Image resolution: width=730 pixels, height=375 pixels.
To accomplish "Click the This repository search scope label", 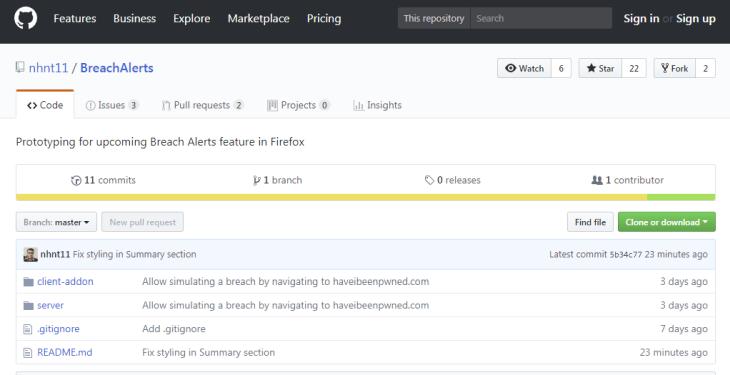I will (434, 19).
